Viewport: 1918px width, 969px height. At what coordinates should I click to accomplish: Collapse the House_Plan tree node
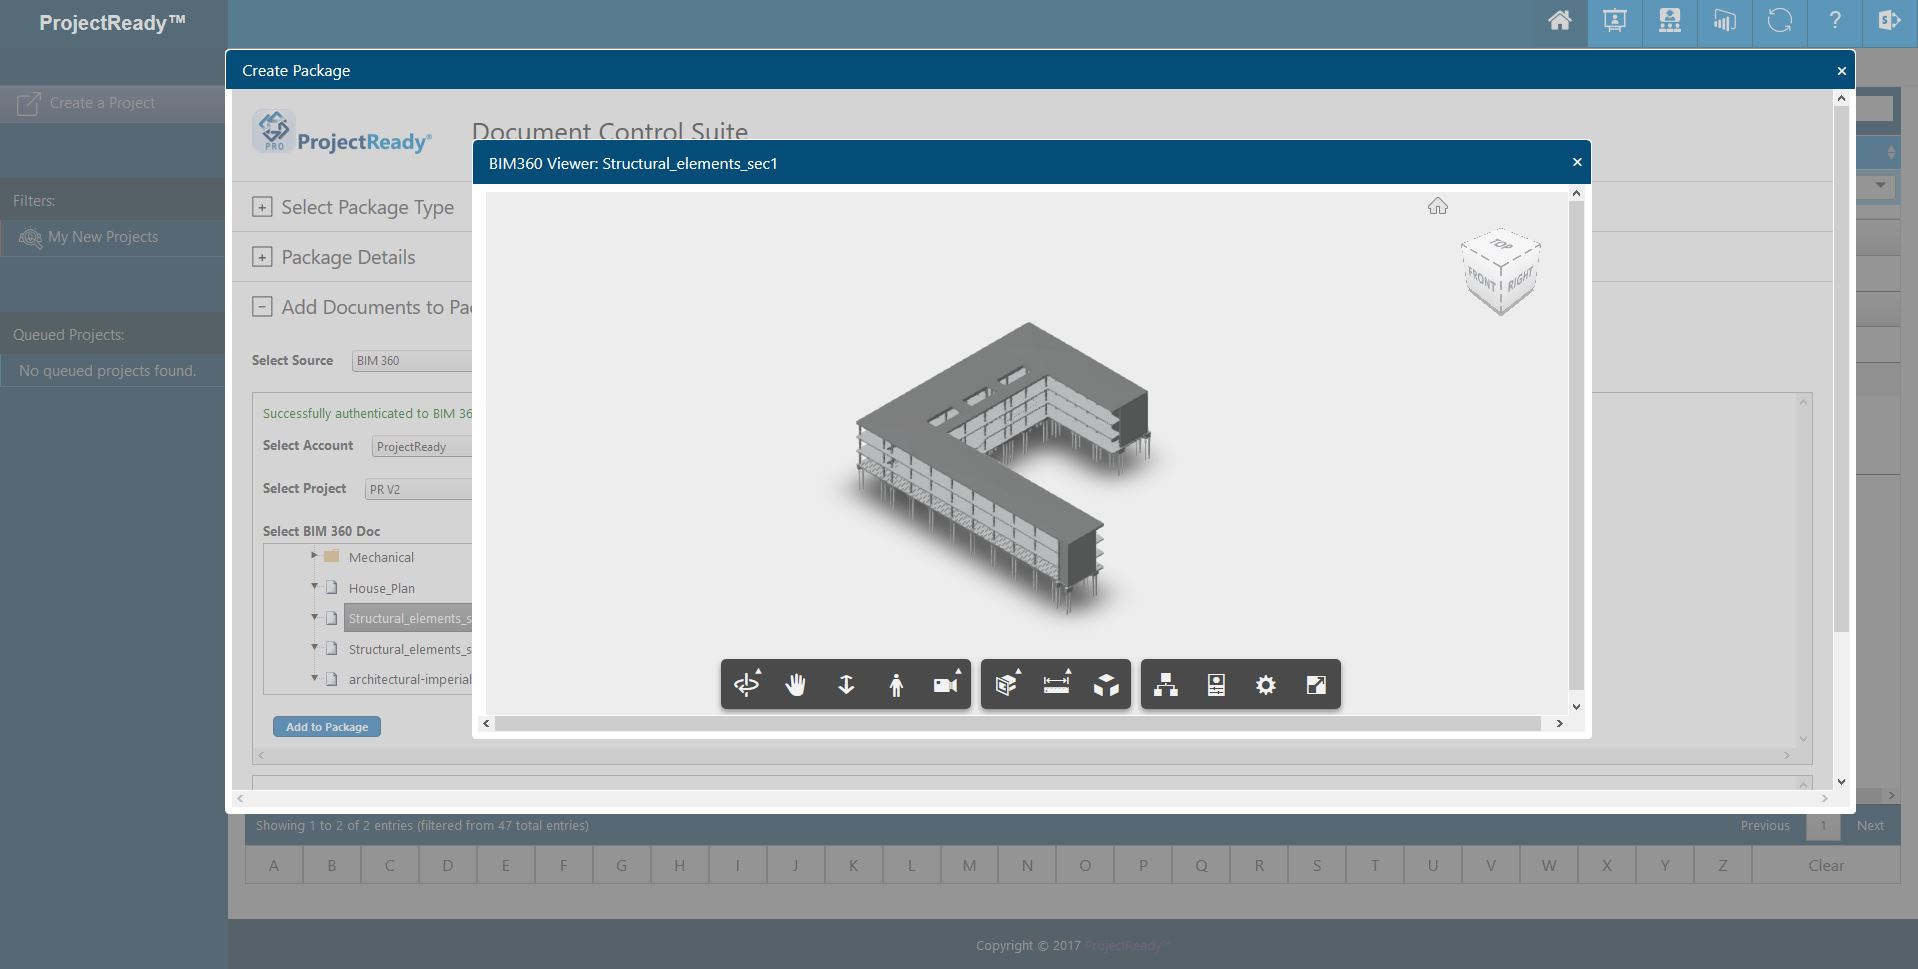(314, 587)
